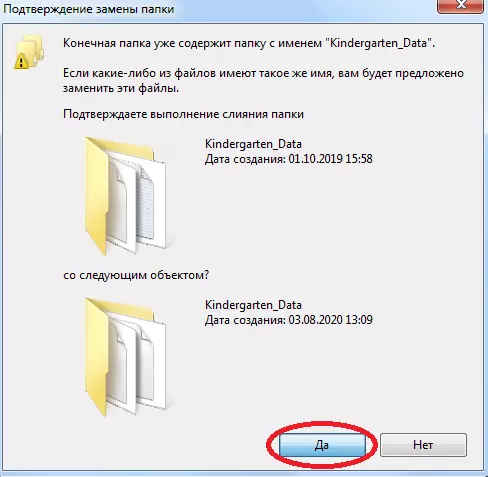Screen dimensions: 488x477
Task: Decline the merge with Нет button
Action: 423,445
